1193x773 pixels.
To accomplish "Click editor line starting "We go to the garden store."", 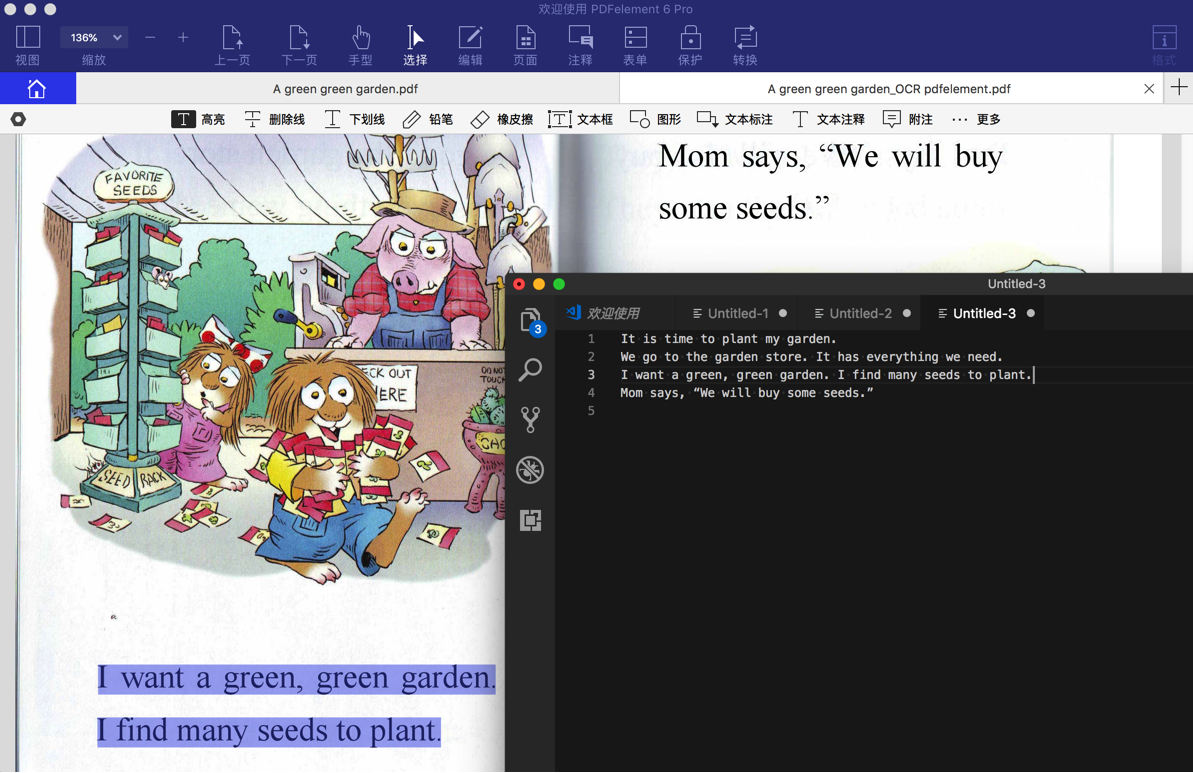I will point(811,357).
